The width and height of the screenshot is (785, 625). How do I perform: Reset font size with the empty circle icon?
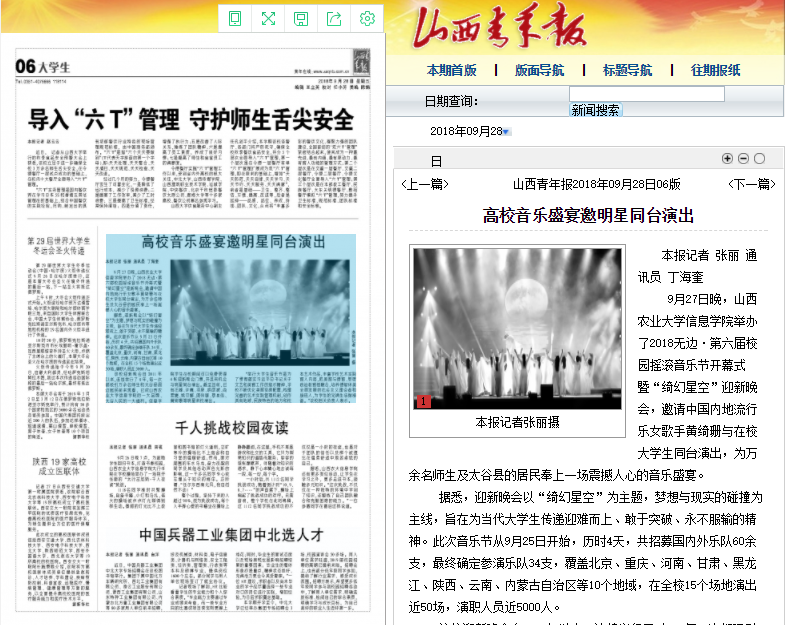759,159
